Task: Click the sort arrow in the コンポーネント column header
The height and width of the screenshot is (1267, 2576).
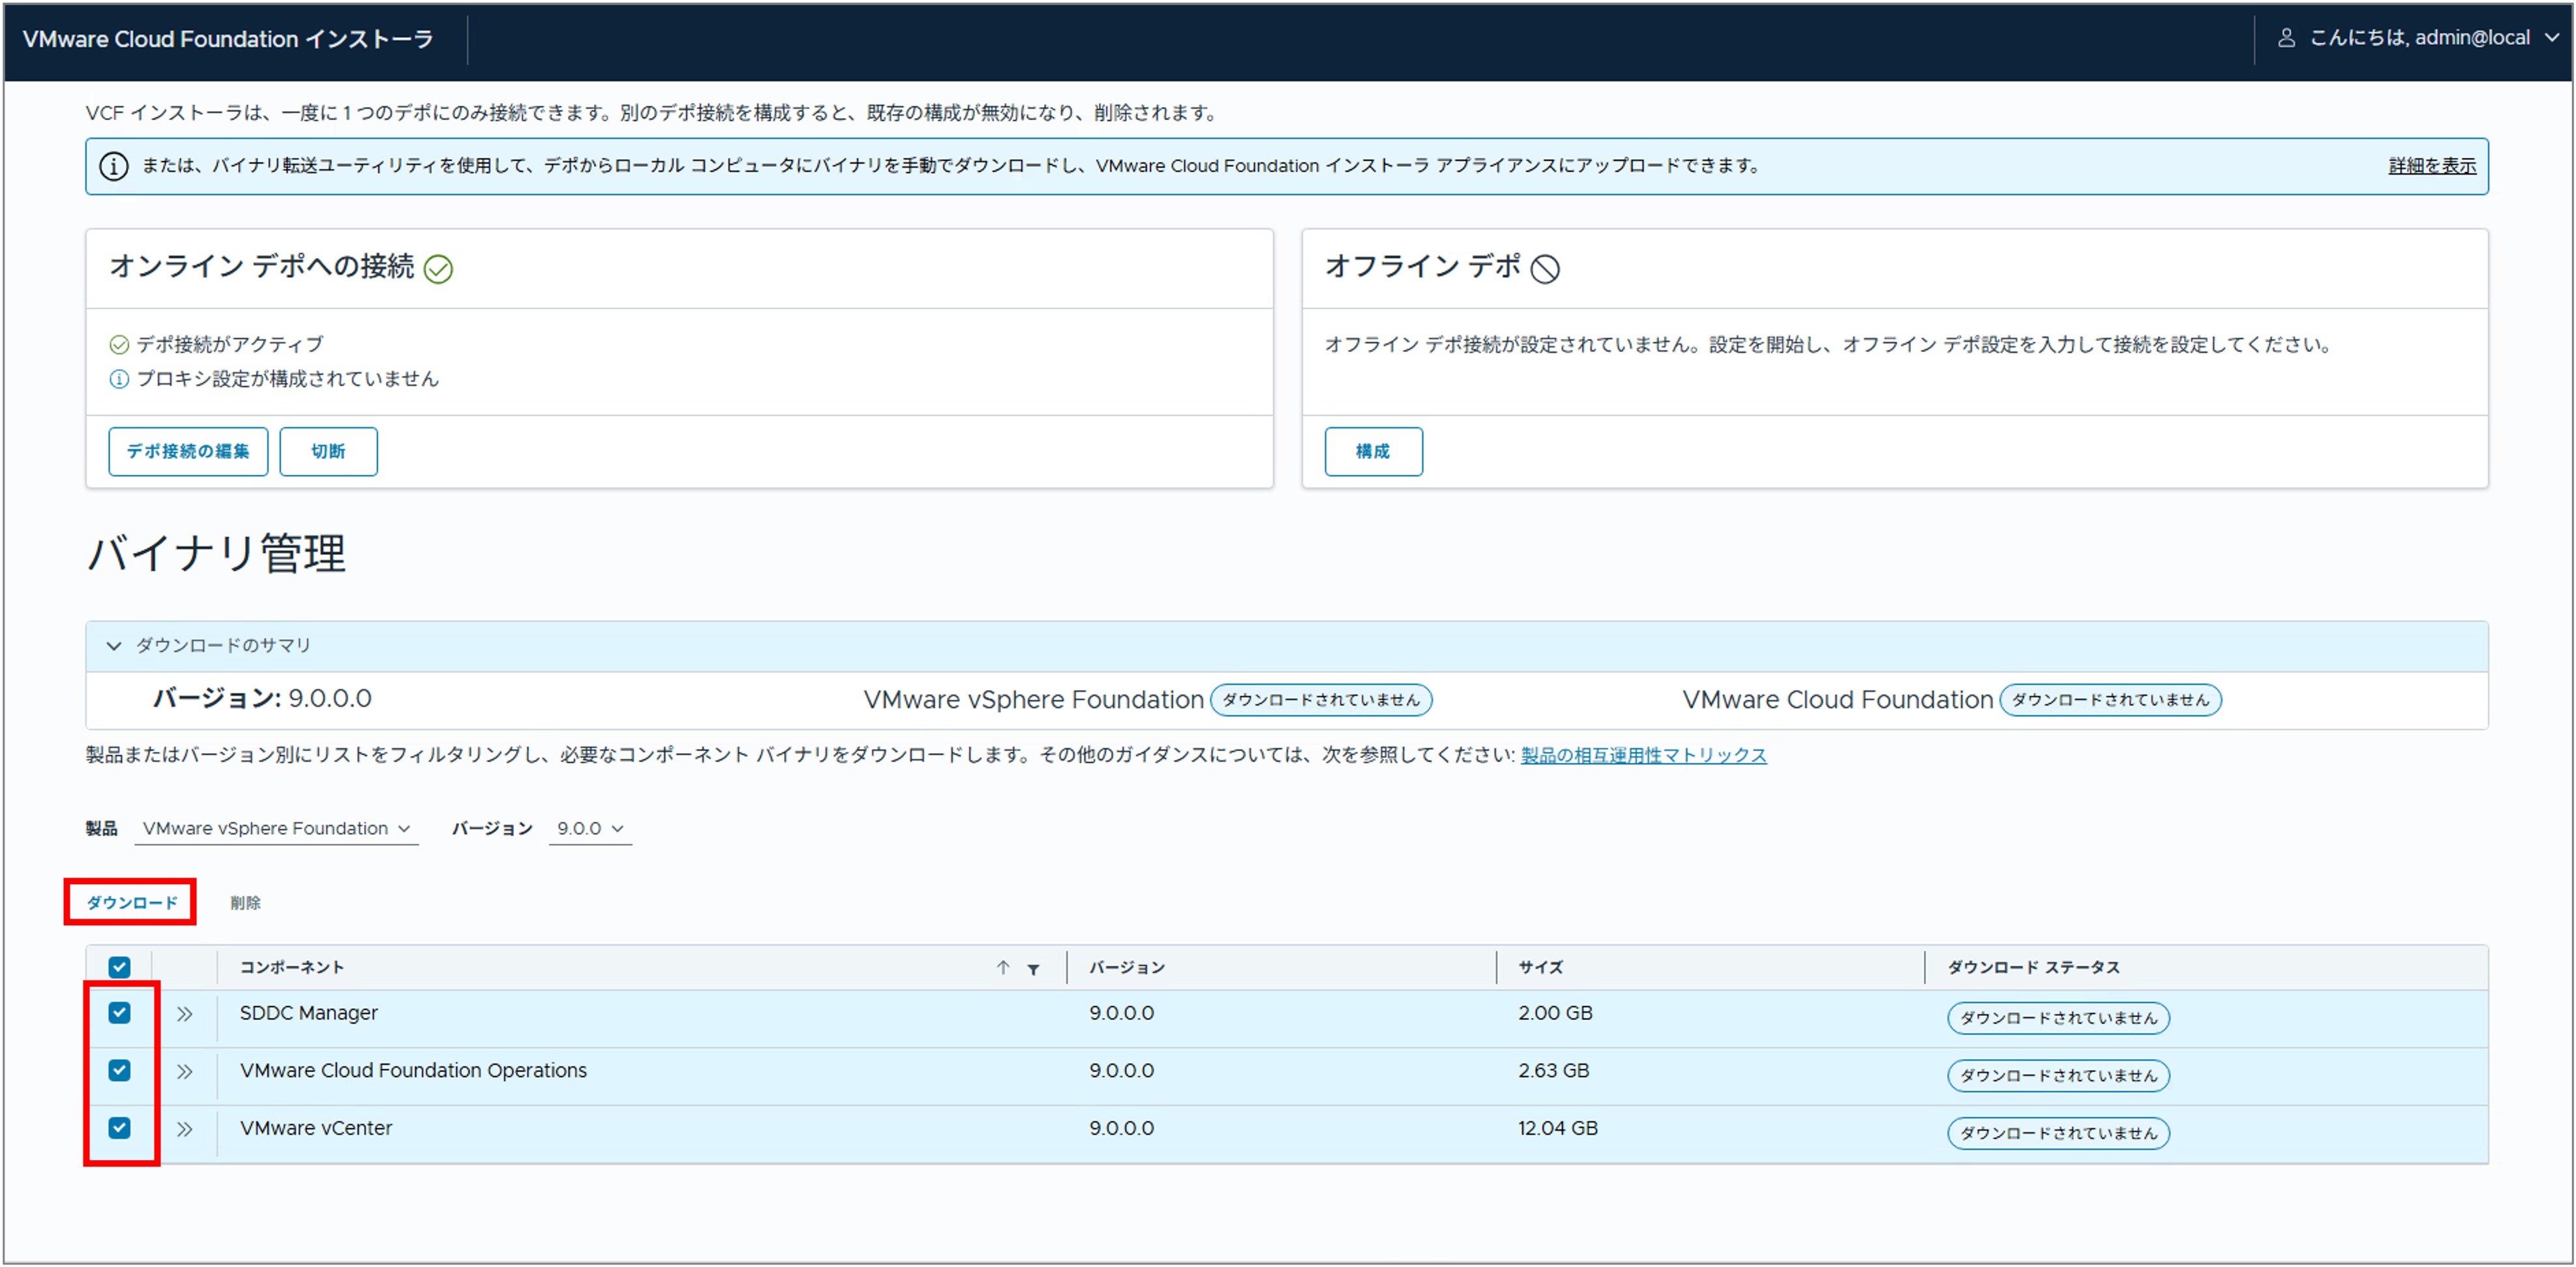Action: coord(1003,967)
